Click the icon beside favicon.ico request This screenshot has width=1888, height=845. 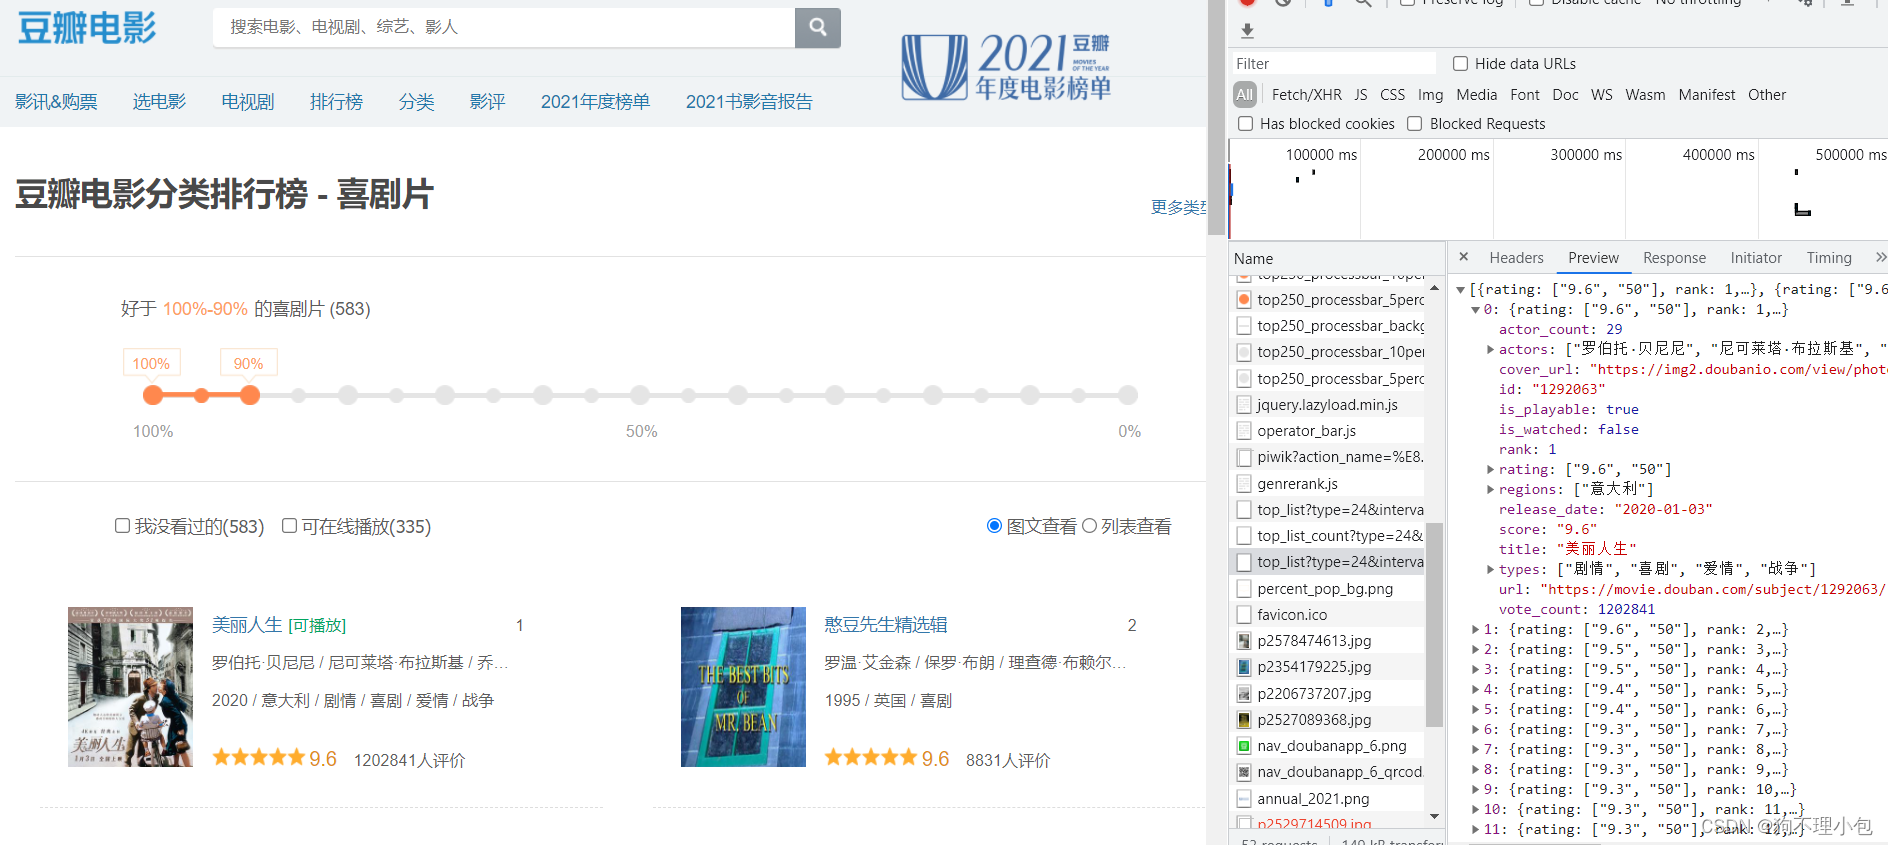click(x=1244, y=615)
